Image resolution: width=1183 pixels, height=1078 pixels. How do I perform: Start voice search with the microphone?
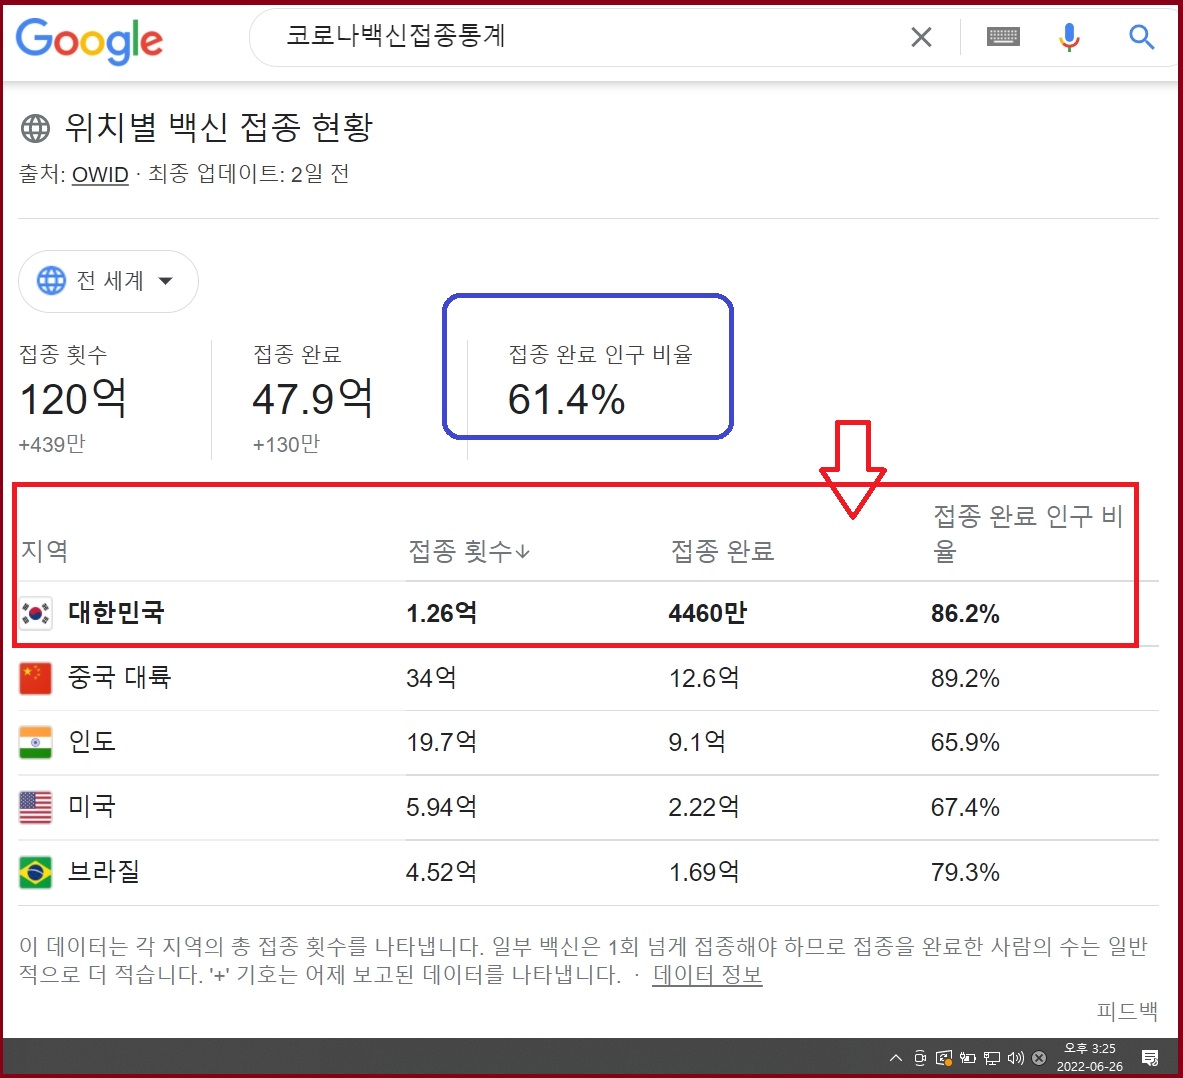coord(1069,36)
